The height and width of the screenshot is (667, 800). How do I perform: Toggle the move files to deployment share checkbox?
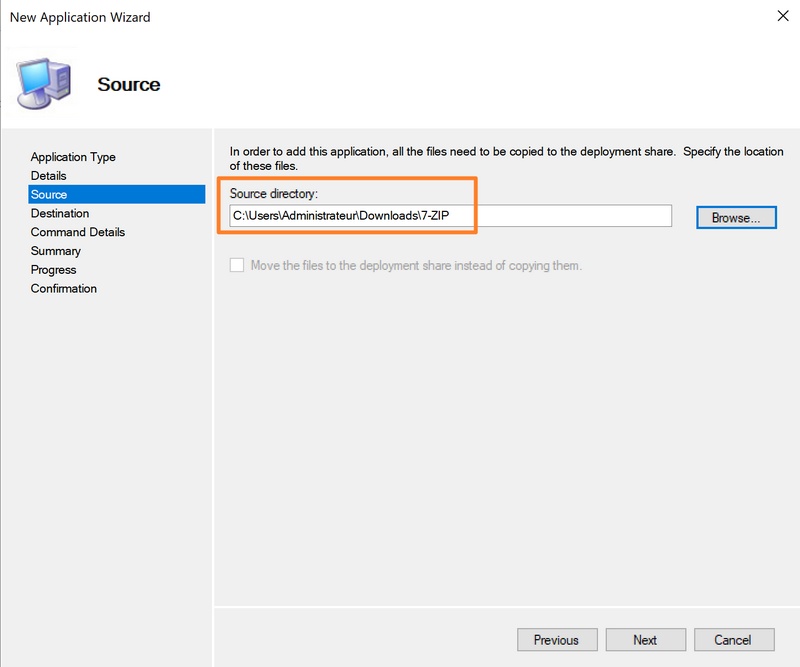tap(237, 266)
